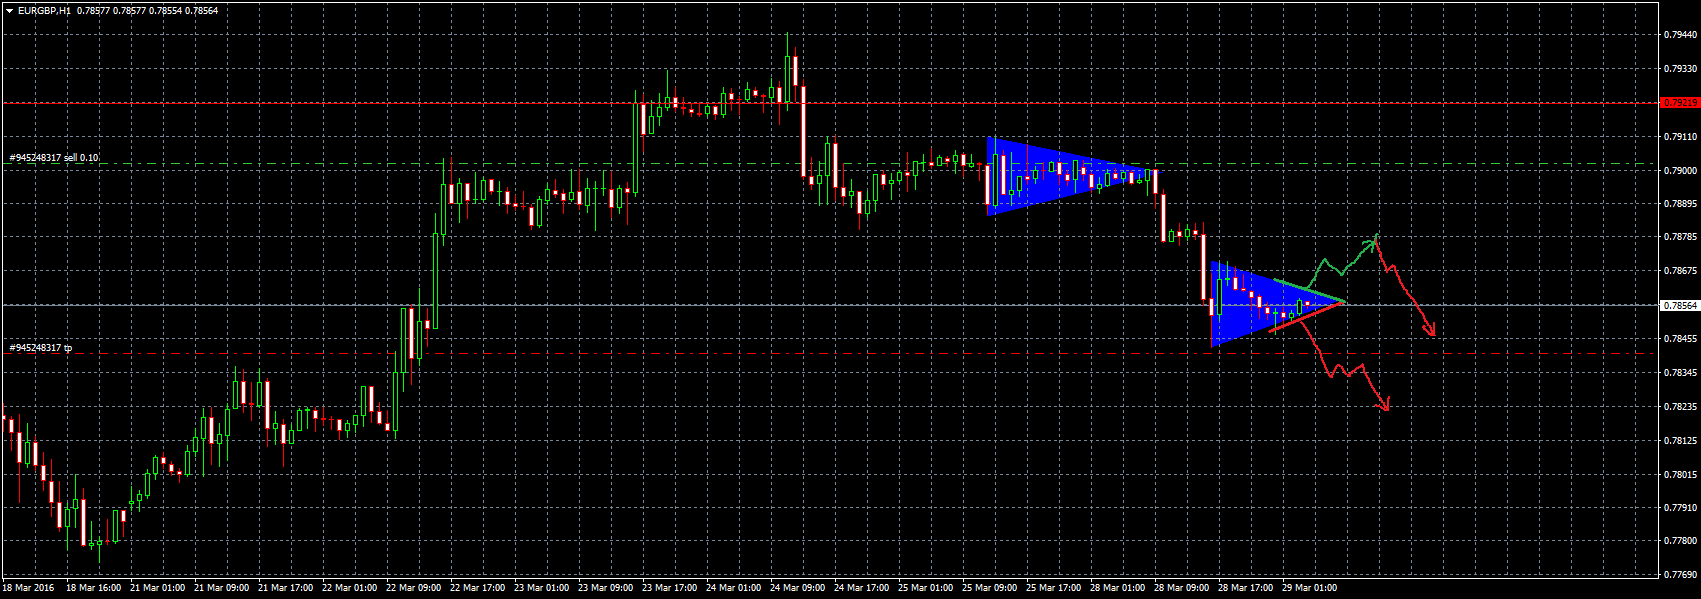Click the 29 Mar 01:00 time label
This screenshot has width=1701, height=599.
click(x=1310, y=588)
